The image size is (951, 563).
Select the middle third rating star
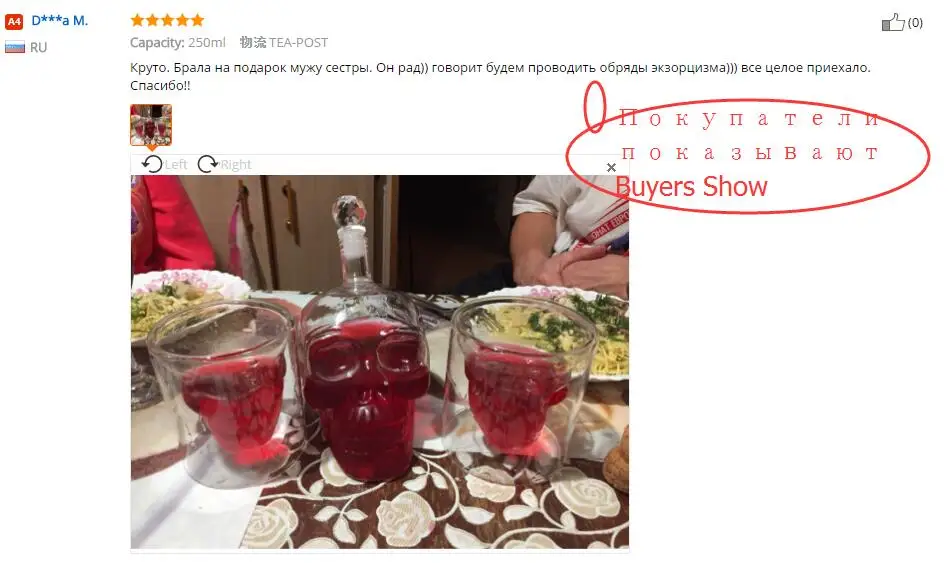point(167,20)
